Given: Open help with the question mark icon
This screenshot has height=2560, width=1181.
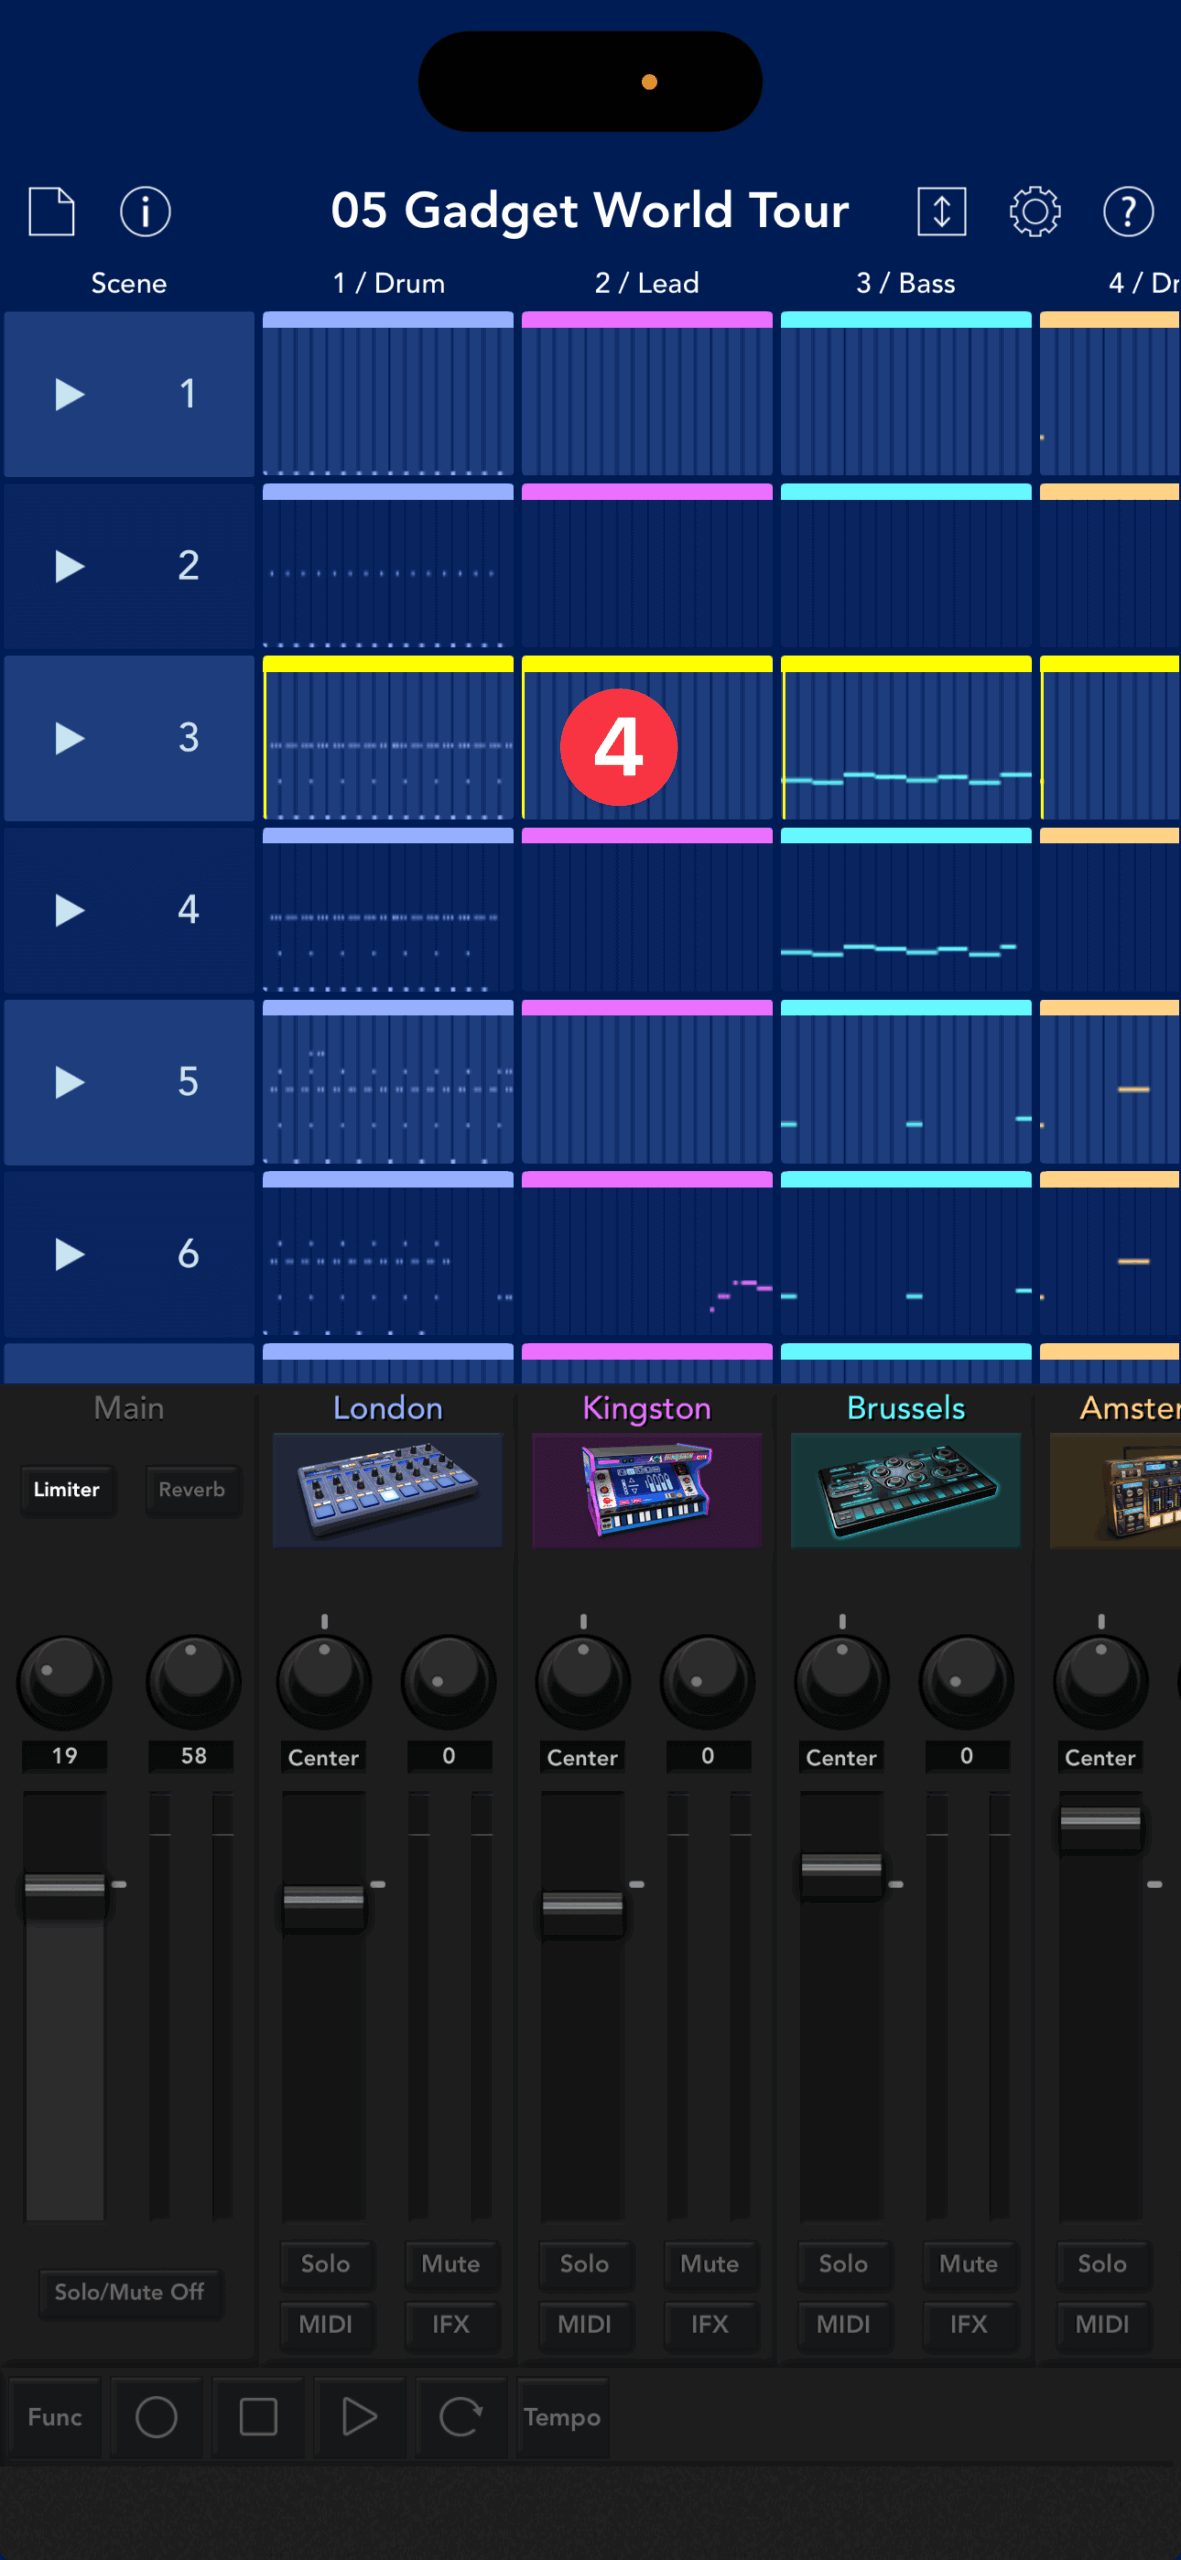Looking at the screenshot, I should coord(1128,211).
